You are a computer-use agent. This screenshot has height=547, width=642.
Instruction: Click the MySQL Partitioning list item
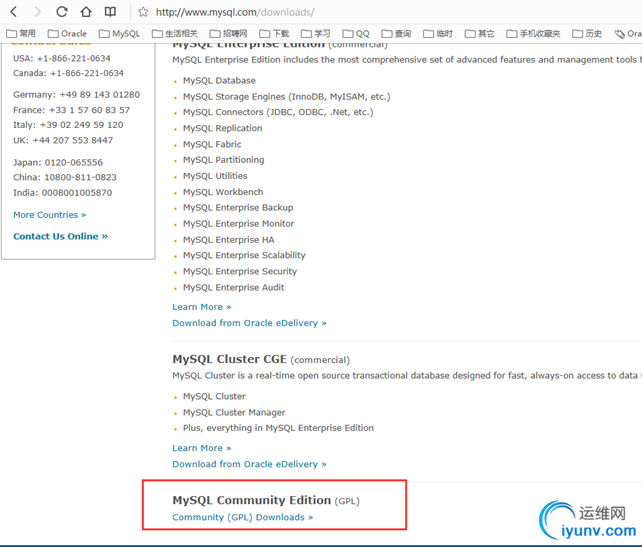(224, 160)
